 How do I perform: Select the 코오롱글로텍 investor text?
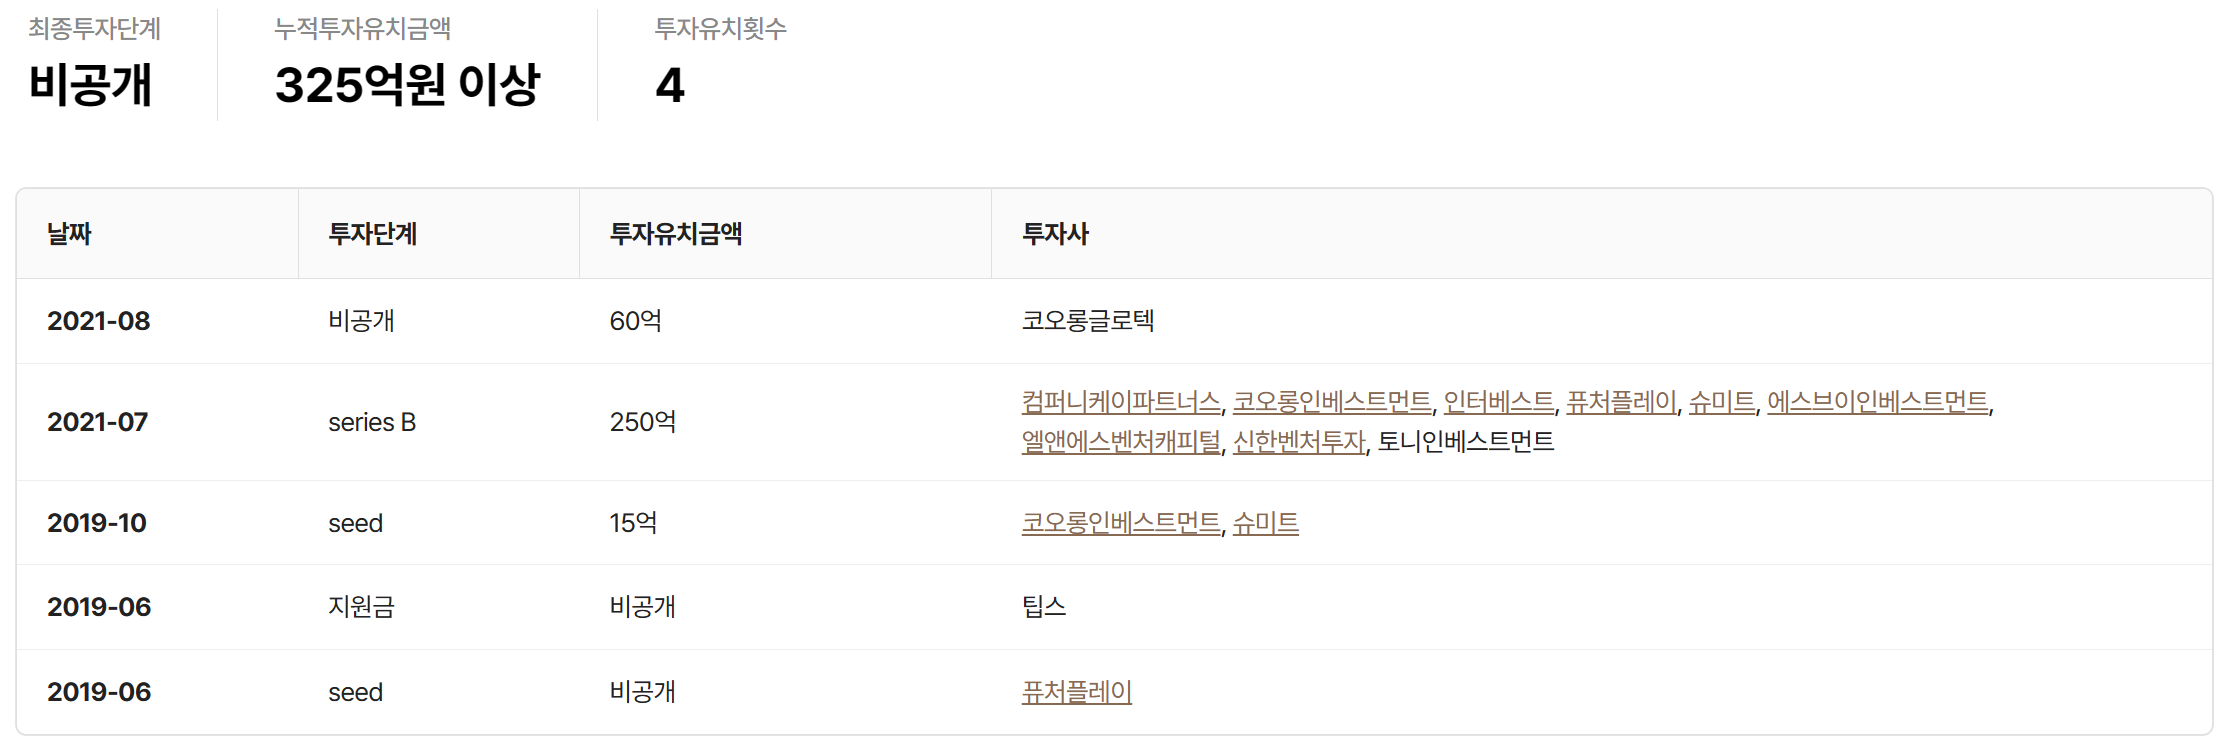pos(1088,321)
